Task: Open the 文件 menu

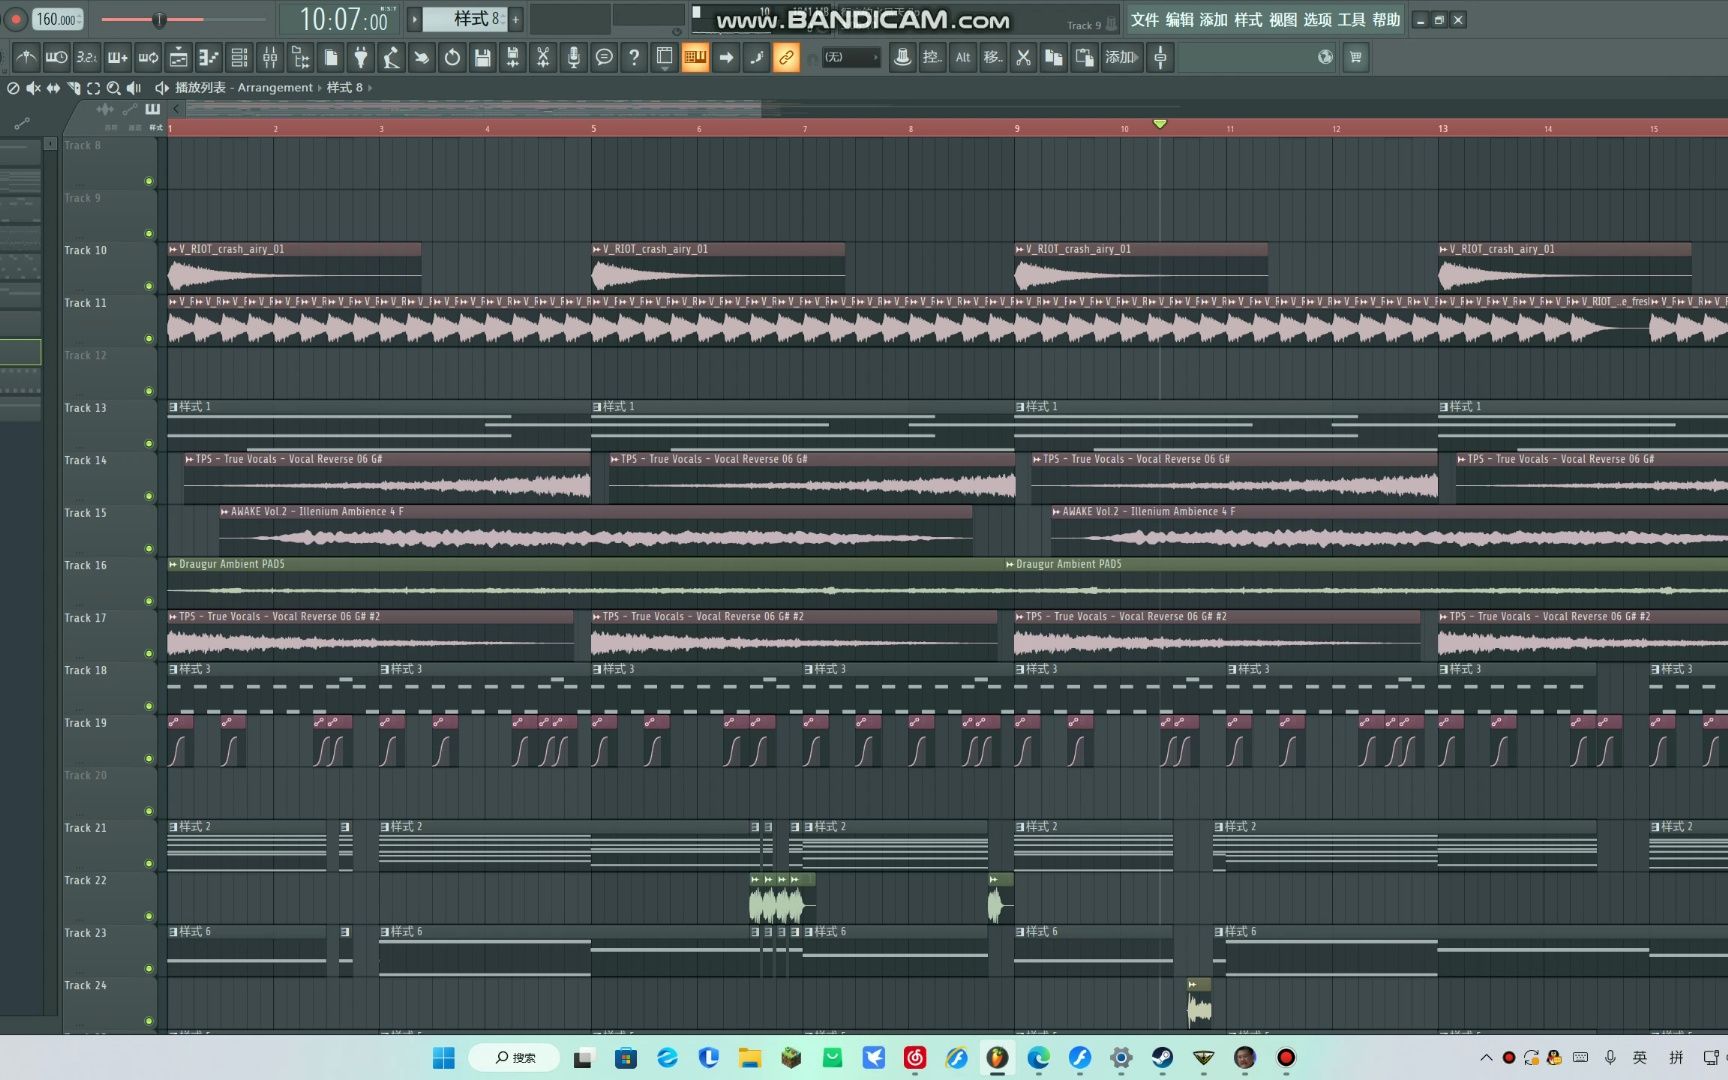Action: click(x=1145, y=20)
